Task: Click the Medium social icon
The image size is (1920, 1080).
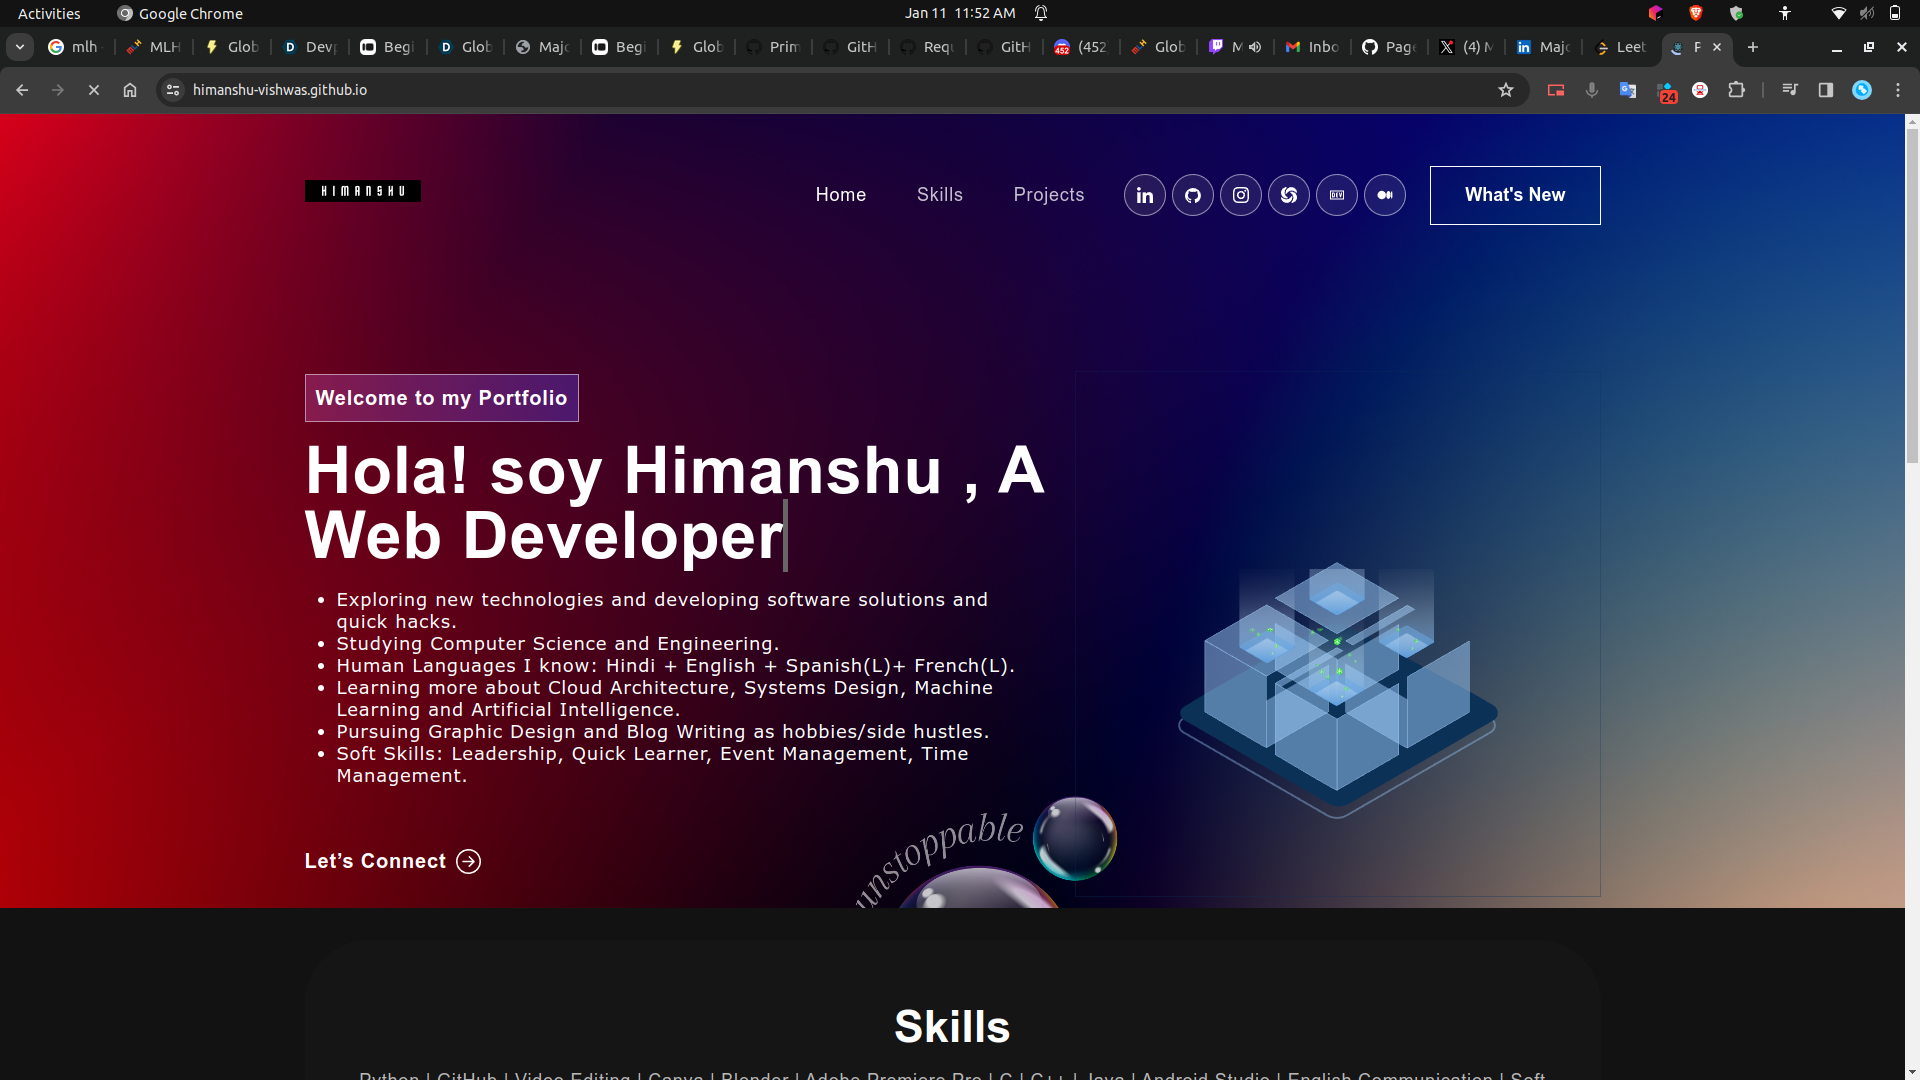Action: 1384,195
